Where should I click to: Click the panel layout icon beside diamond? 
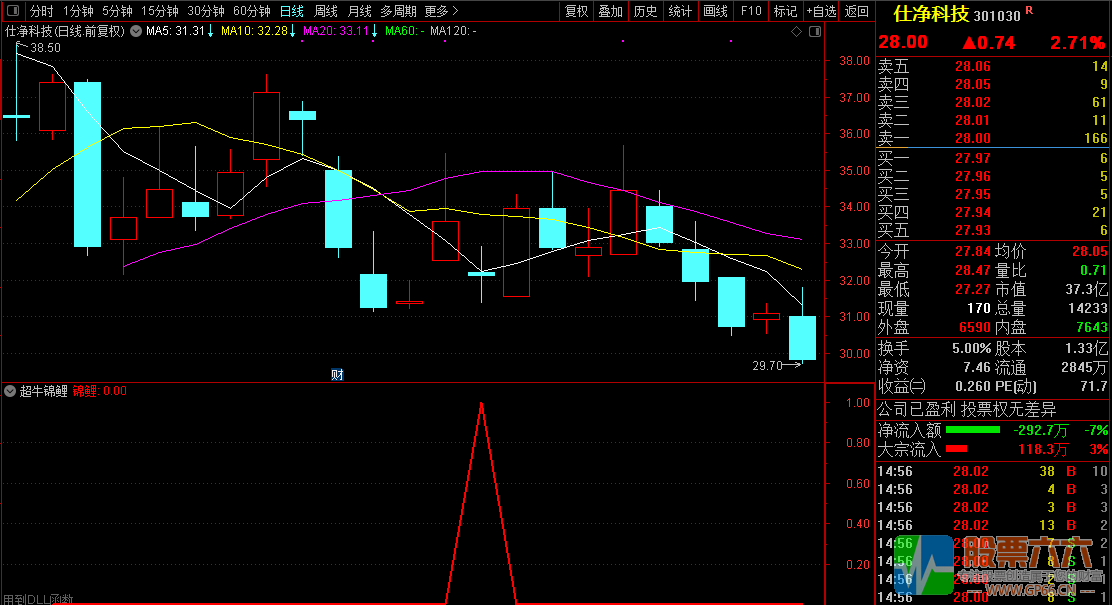(815, 32)
